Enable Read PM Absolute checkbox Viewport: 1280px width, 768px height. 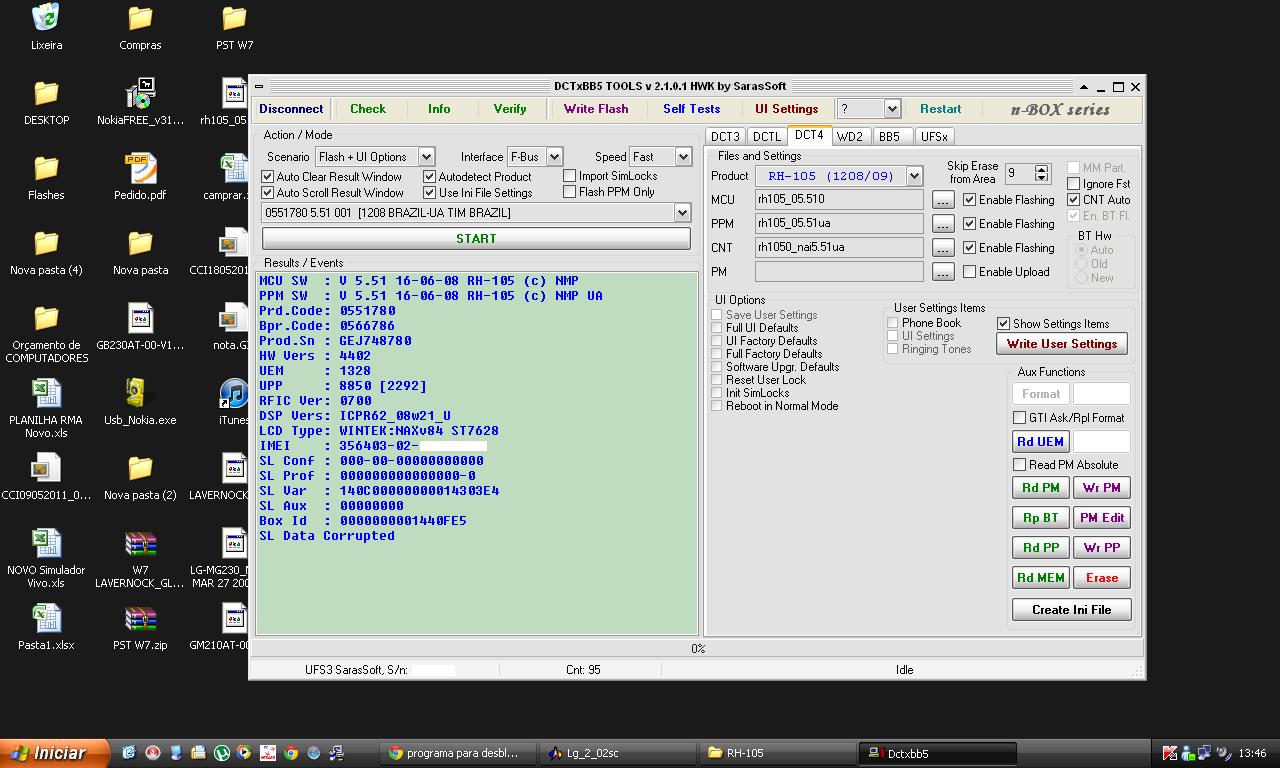click(x=1019, y=464)
